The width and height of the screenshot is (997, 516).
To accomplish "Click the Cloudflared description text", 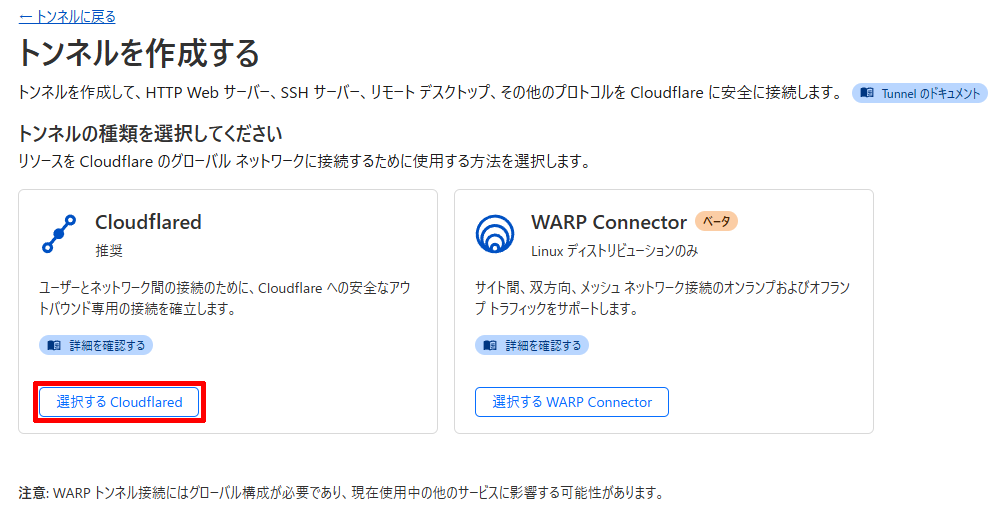I will tap(225, 298).
